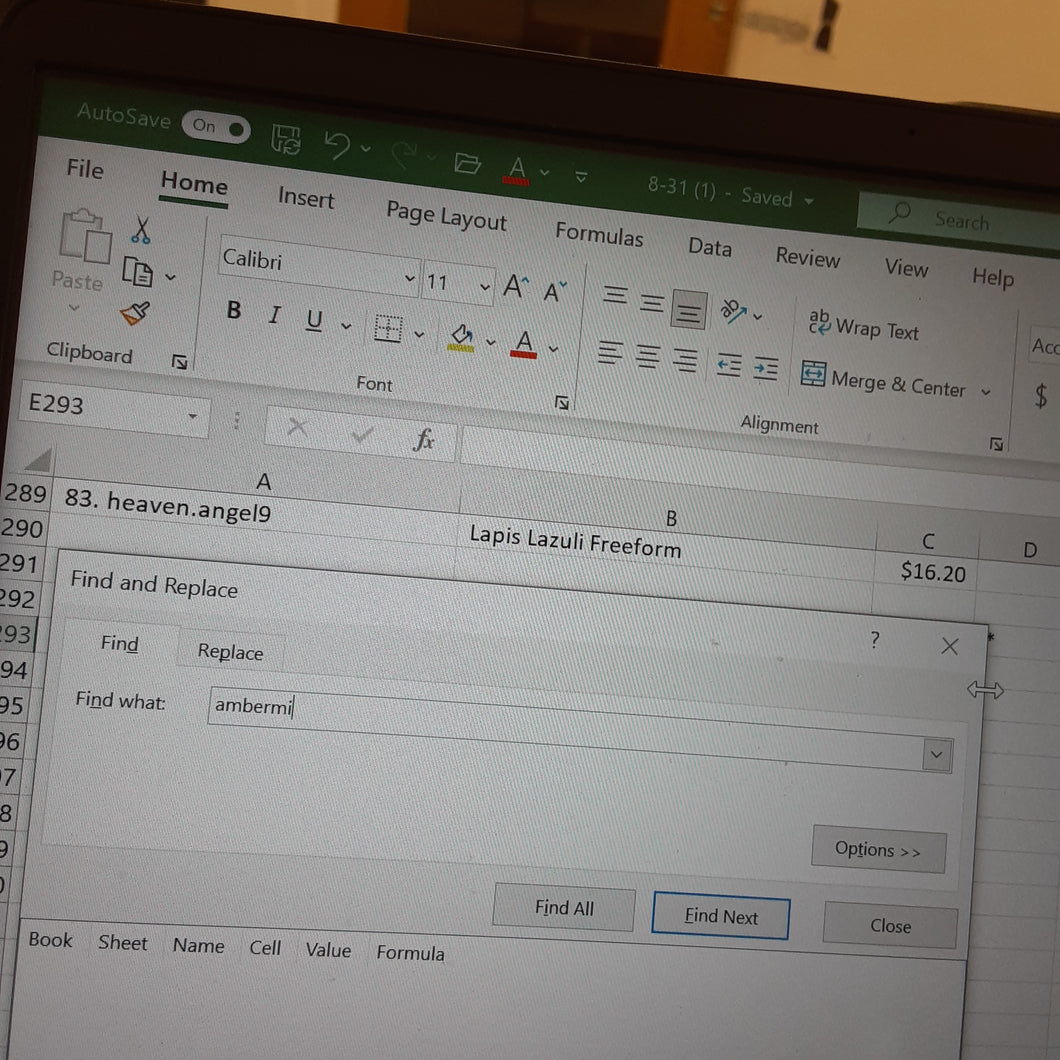The image size is (1060, 1060).
Task: Click the Undo arrow in title bar
Action: point(337,144)
